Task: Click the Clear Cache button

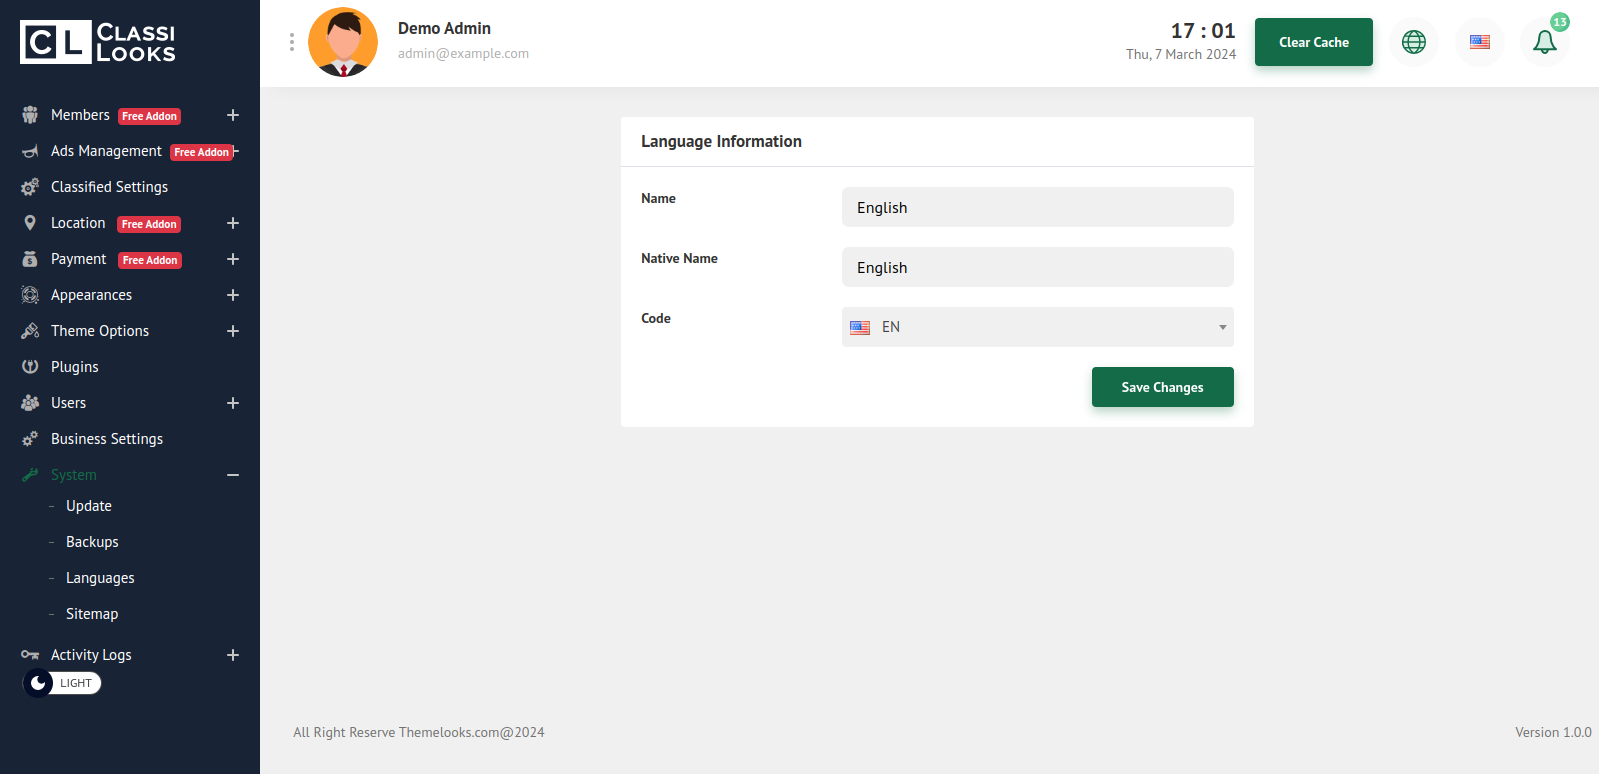Action: [1313, 42]
